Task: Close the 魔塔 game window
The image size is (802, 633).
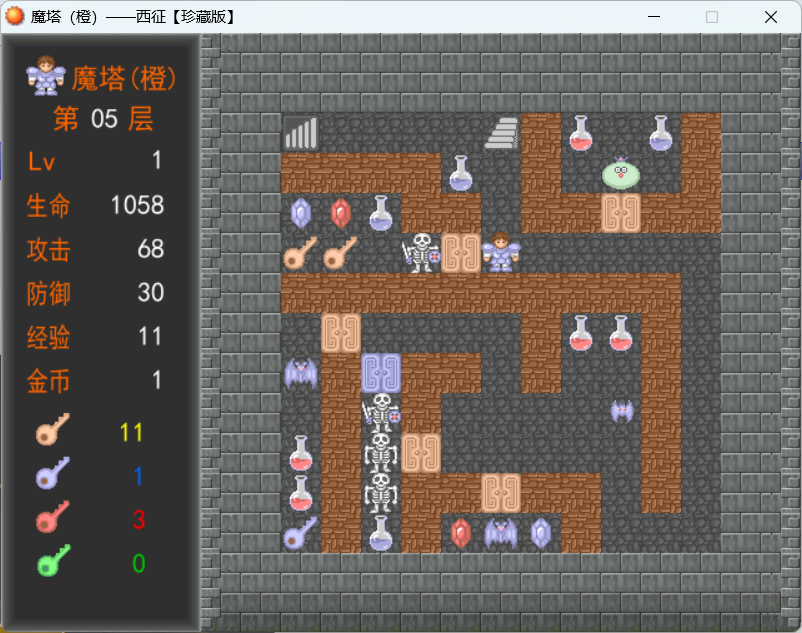Action: 771,17
